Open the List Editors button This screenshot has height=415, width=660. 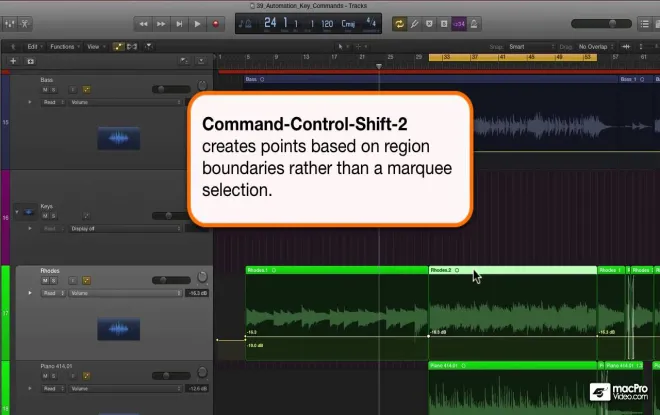[x=644, y=24]
